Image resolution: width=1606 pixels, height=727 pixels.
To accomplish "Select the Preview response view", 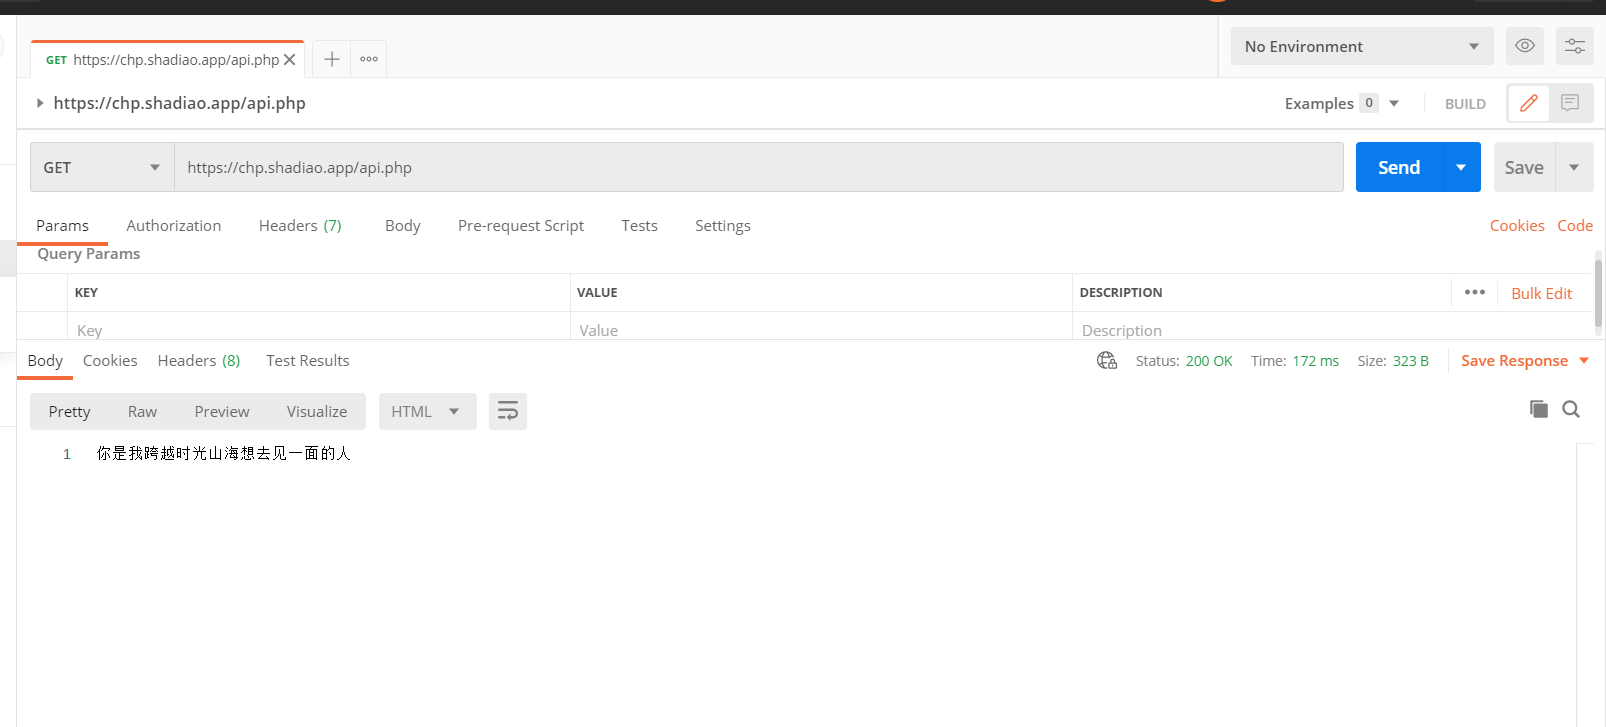I will 222,411.
